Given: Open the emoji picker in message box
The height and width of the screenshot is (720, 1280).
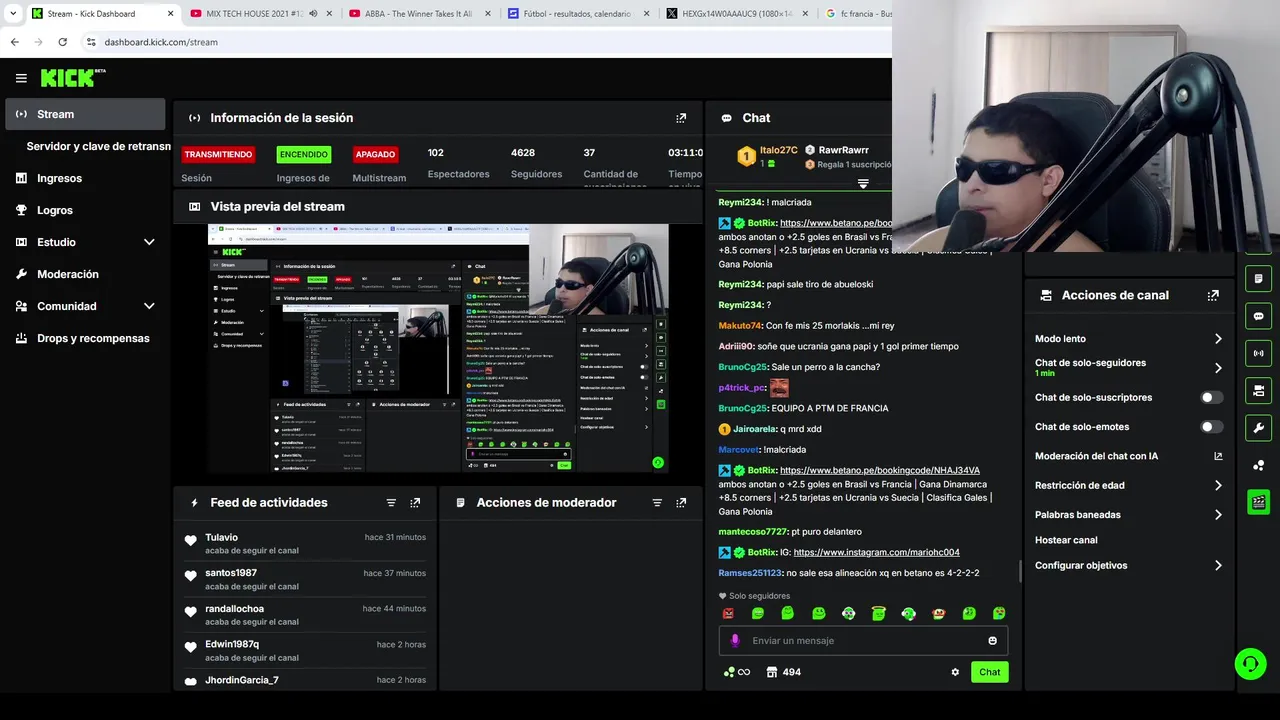Looking at the screenshot, I should coord(992,641).
